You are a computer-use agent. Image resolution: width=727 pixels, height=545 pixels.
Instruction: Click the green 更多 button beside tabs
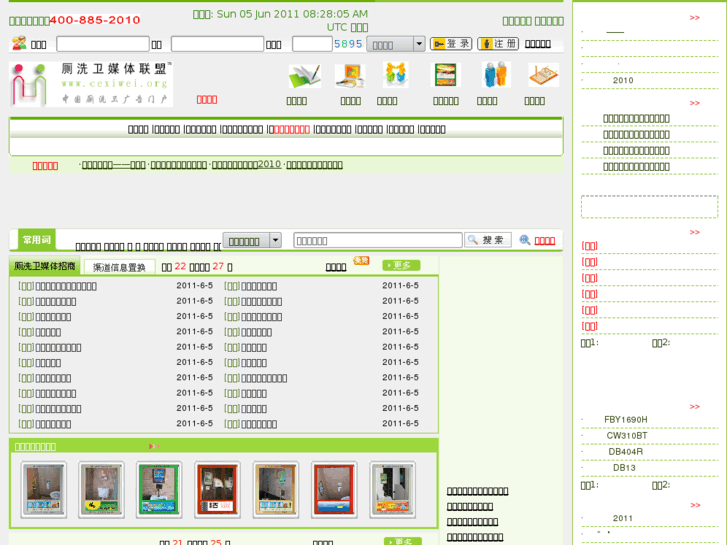tap(401, 265)
